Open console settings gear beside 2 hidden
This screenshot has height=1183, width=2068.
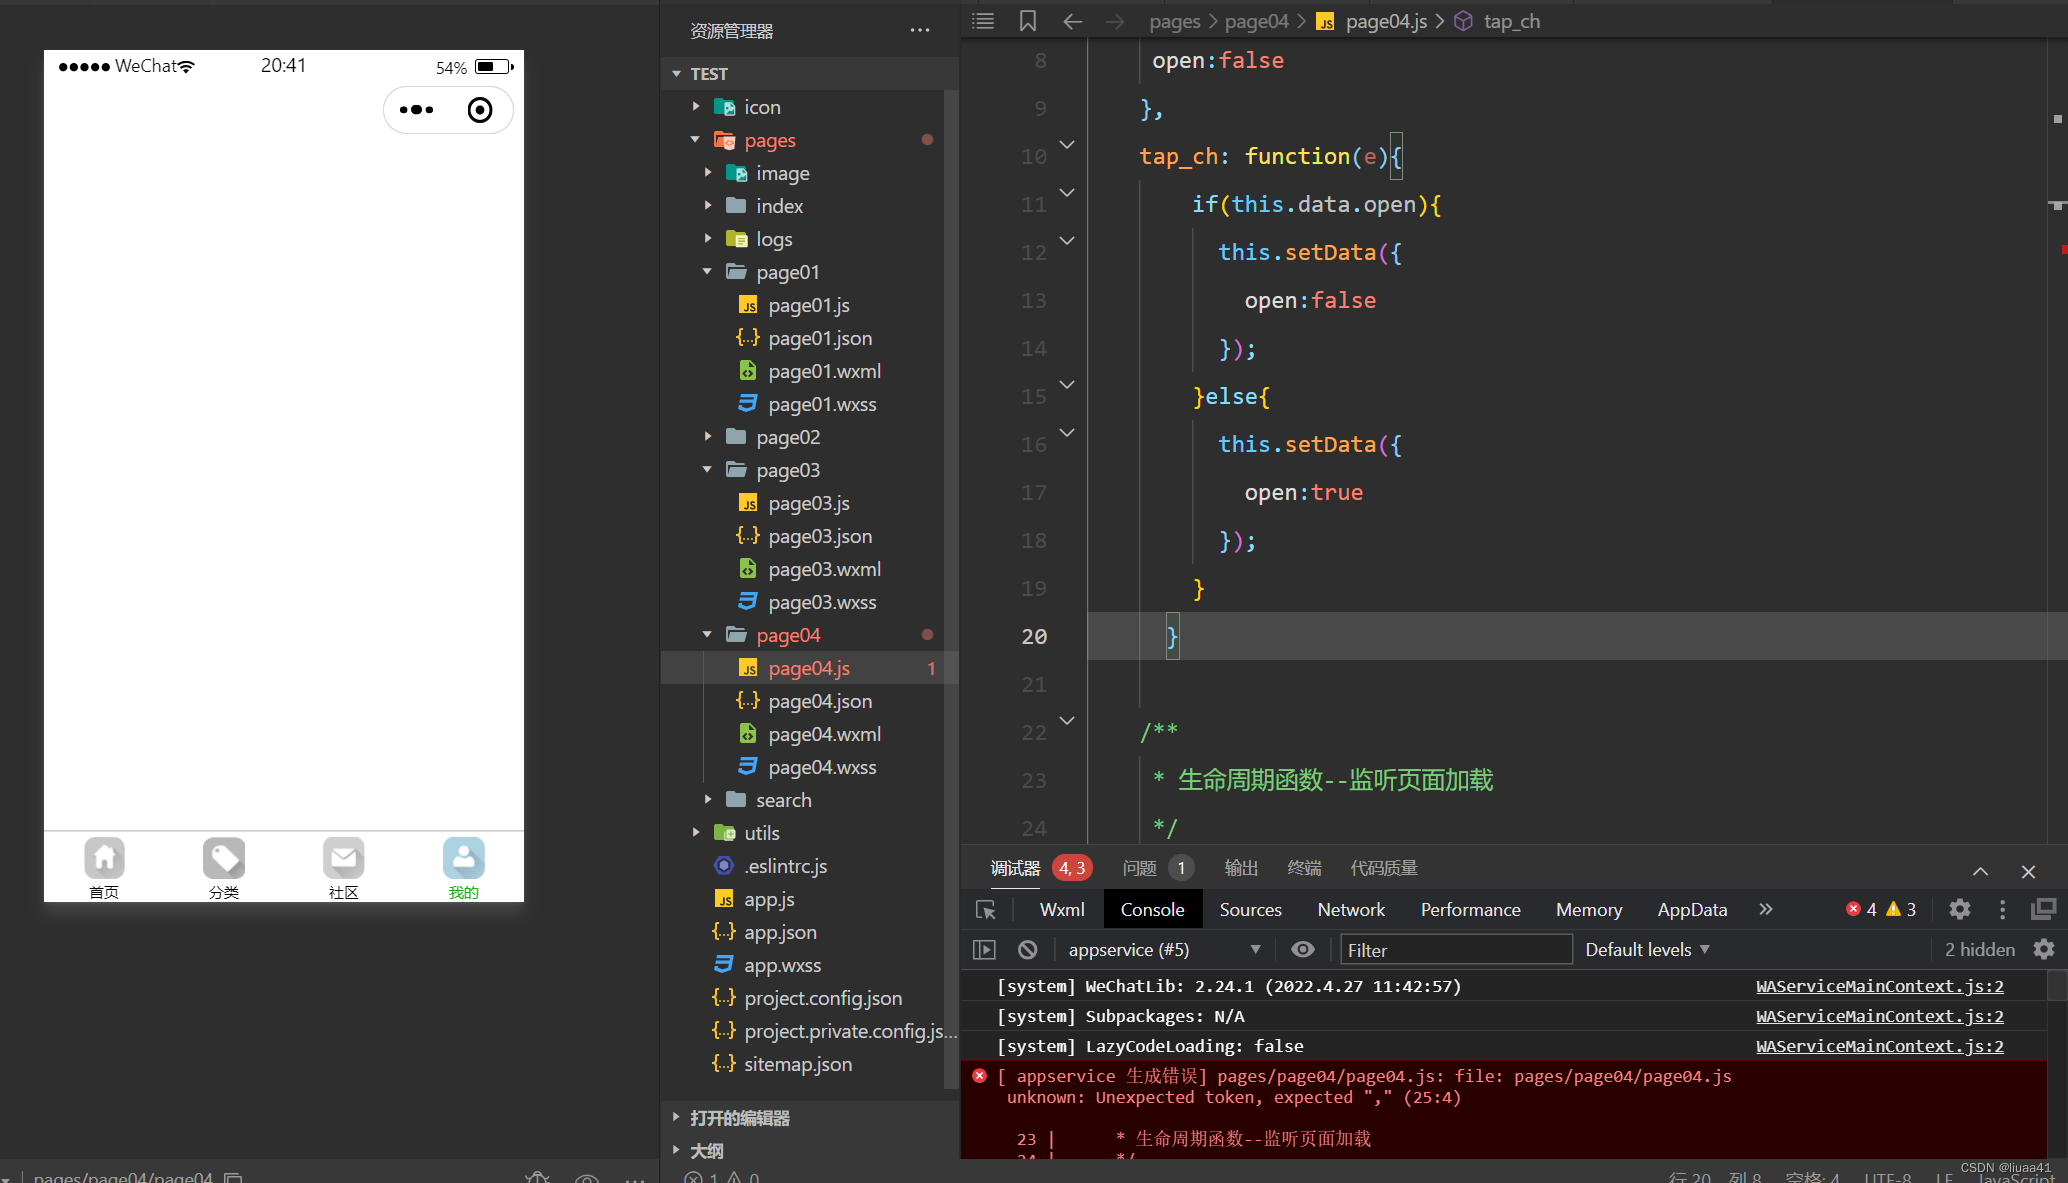pyautogui.click(x=2044, y=949)
